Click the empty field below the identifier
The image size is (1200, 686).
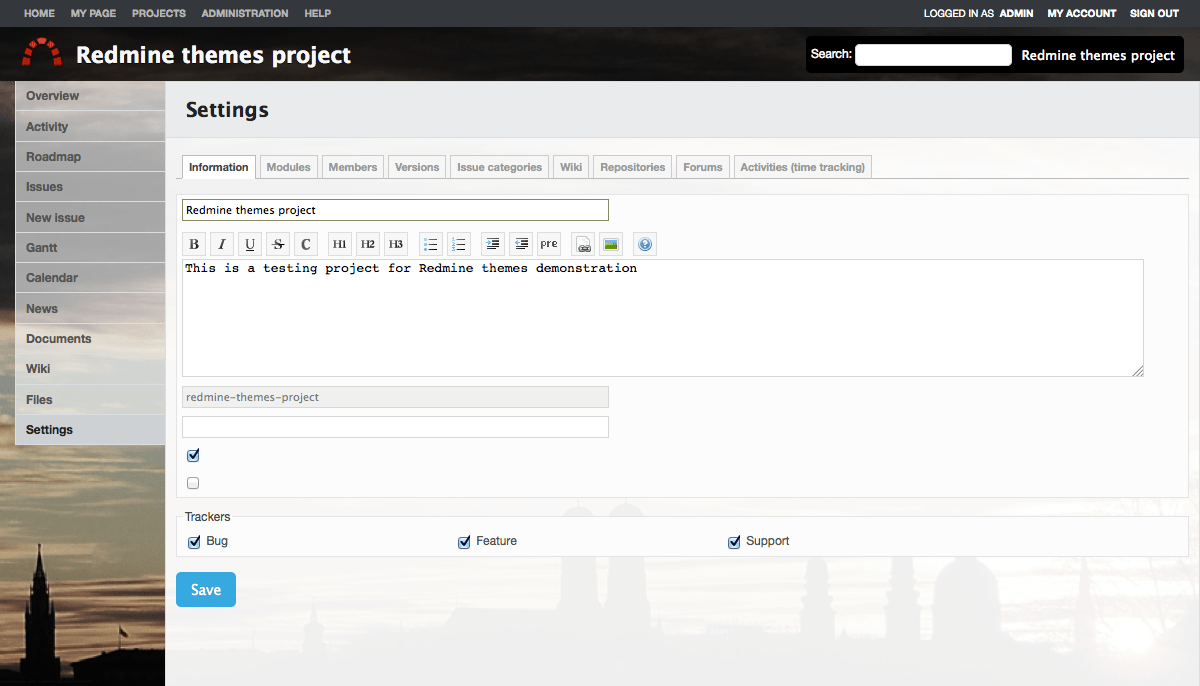[395, 427]
